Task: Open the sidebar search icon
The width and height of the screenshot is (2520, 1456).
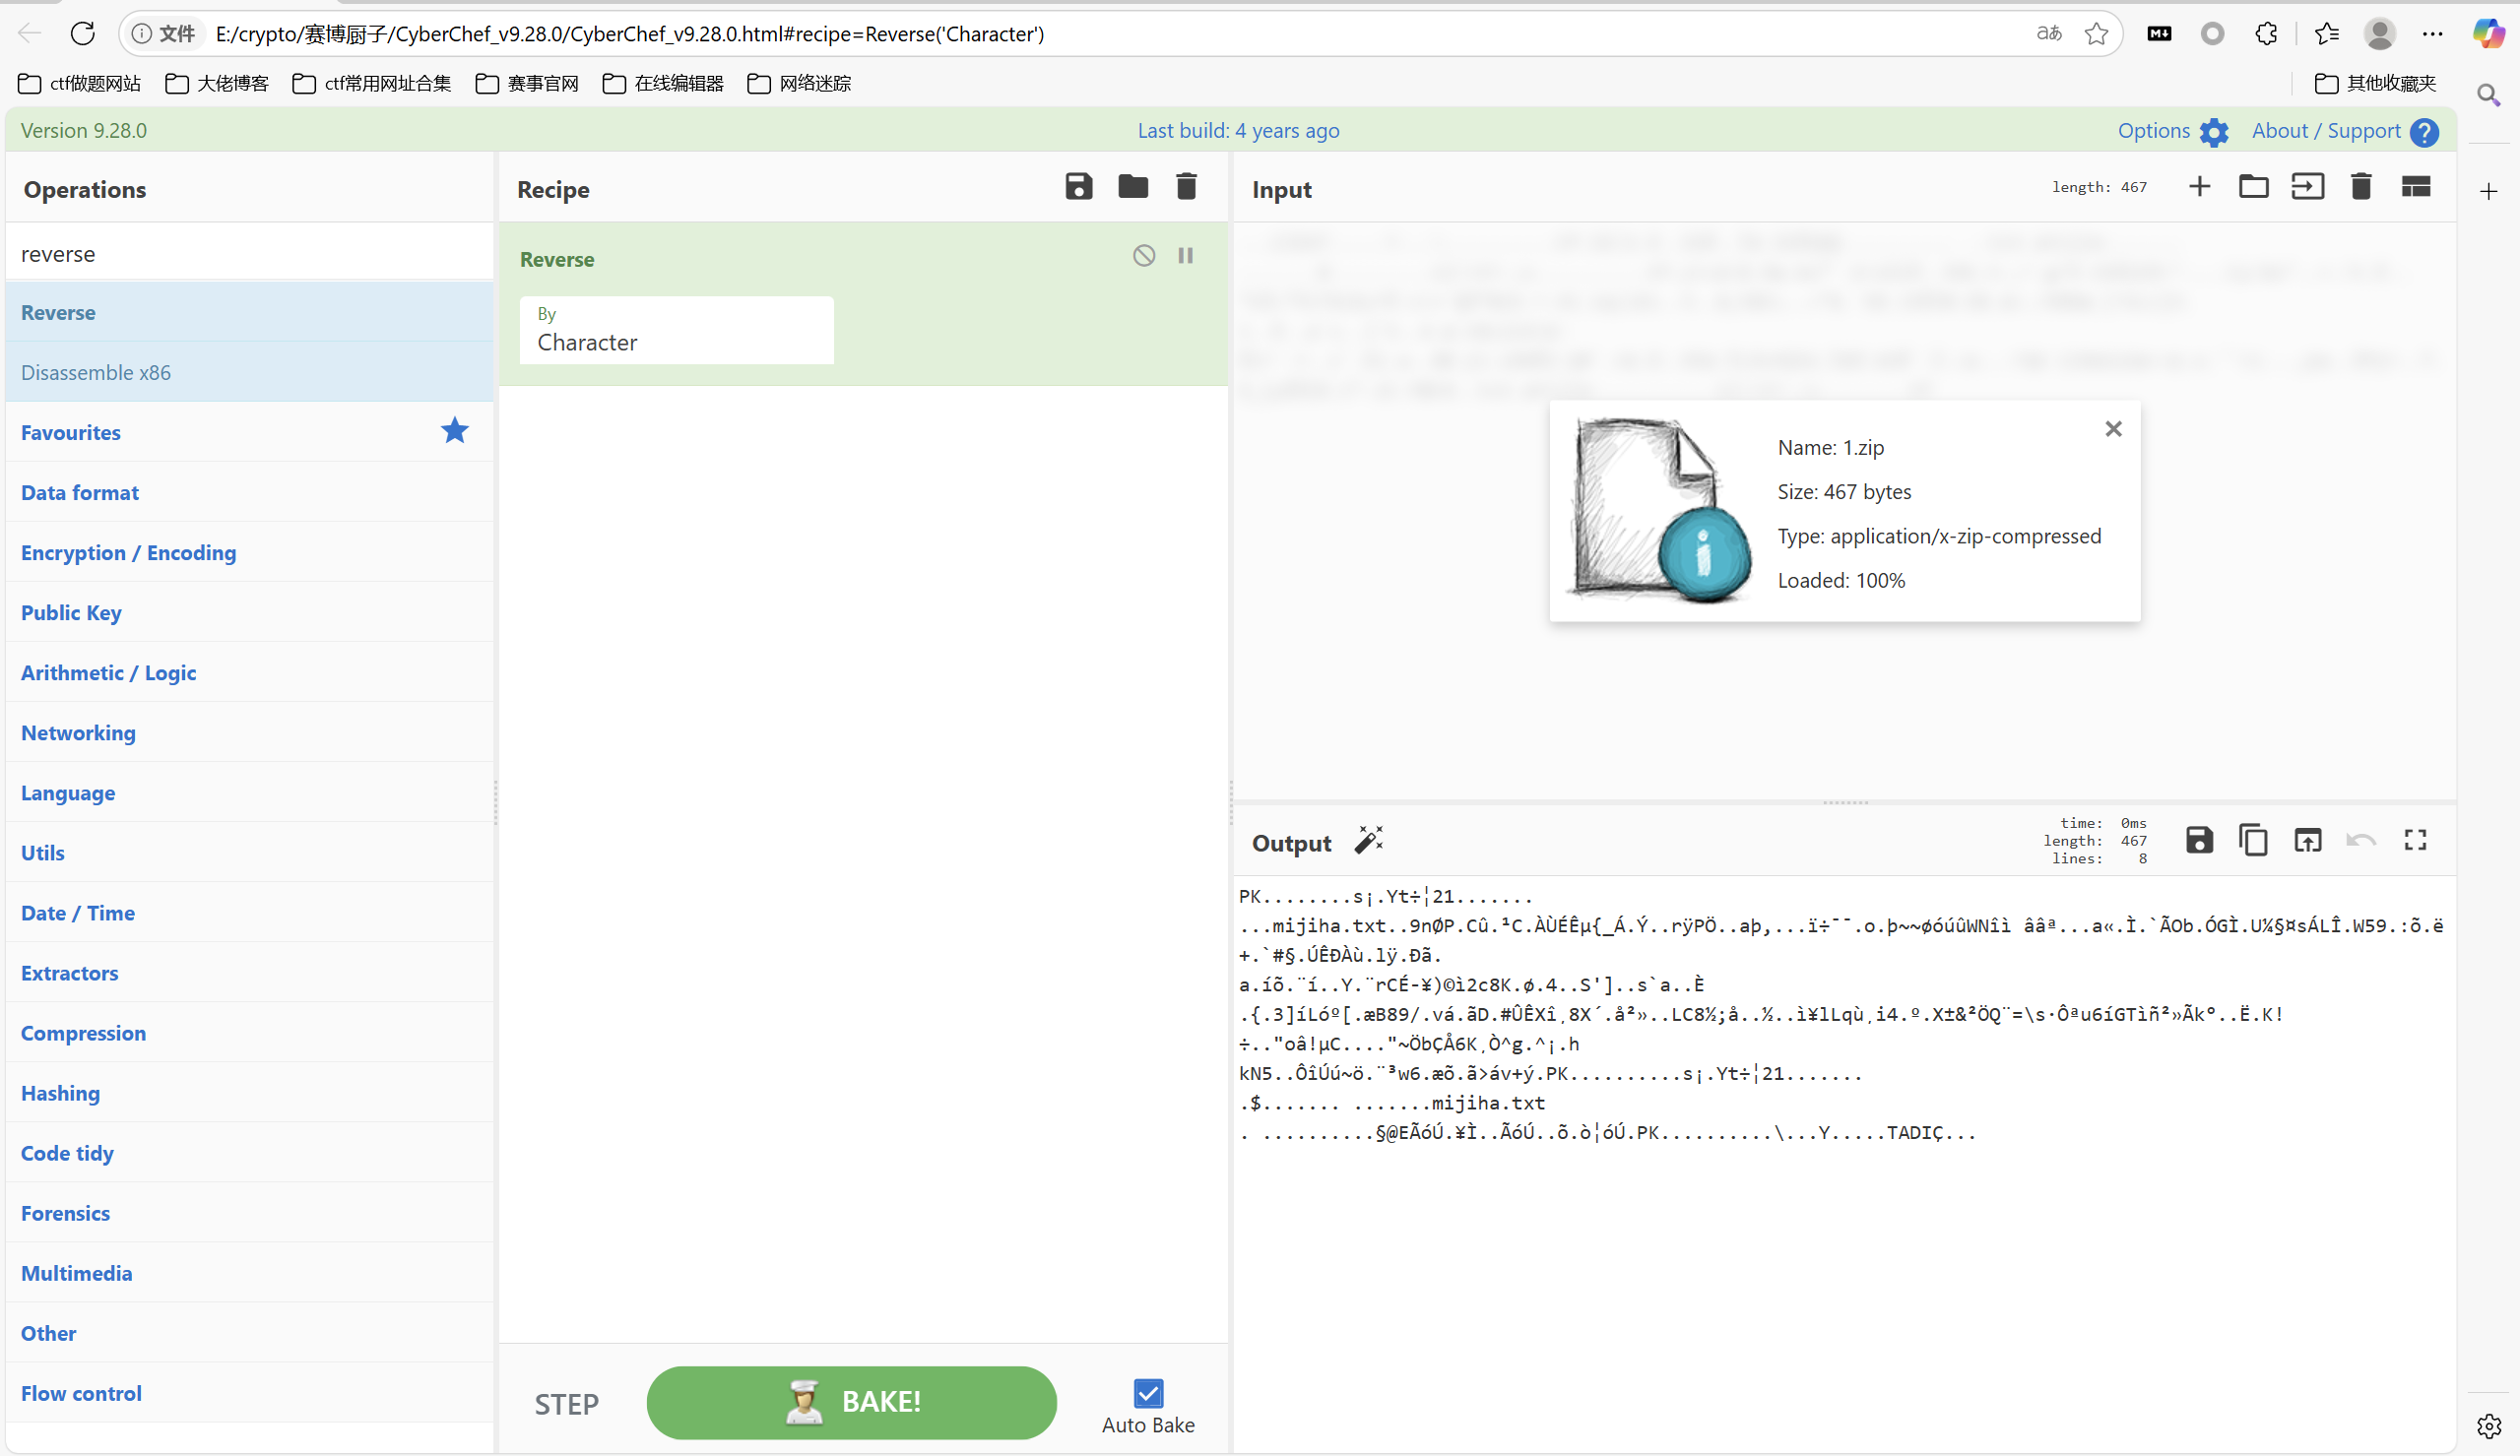Action: [x=2488, y=95]
